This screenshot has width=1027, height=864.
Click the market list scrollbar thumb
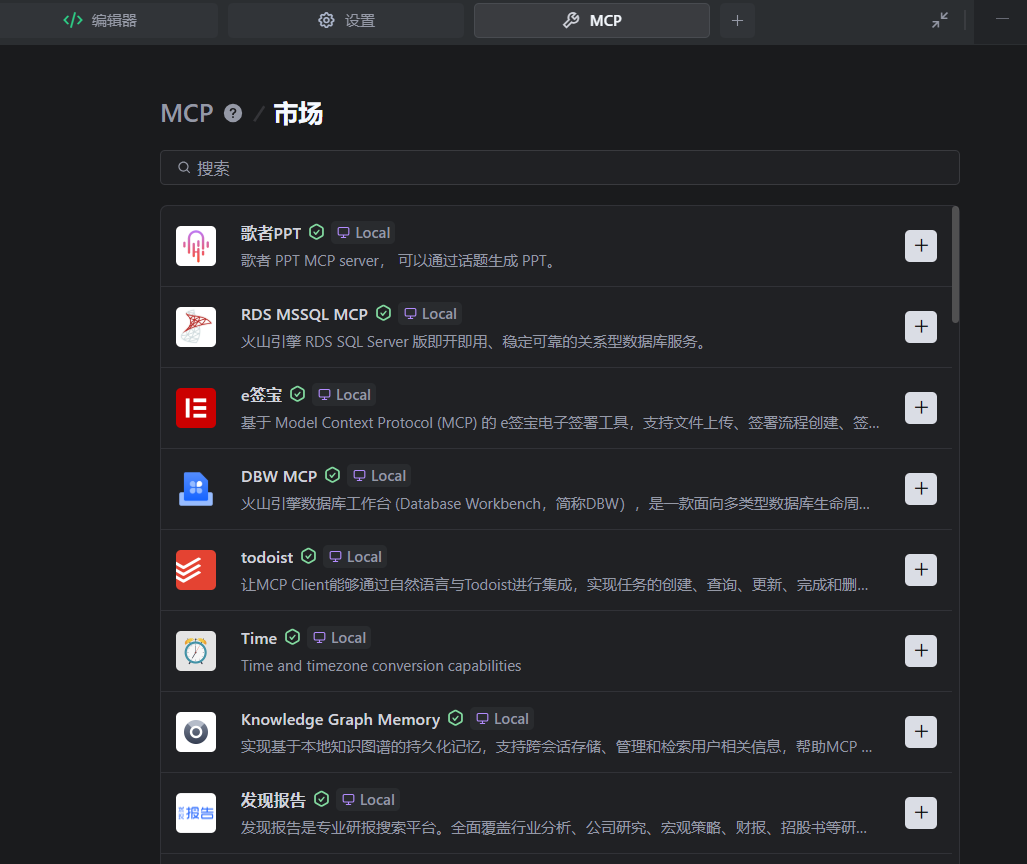(956, 265)
